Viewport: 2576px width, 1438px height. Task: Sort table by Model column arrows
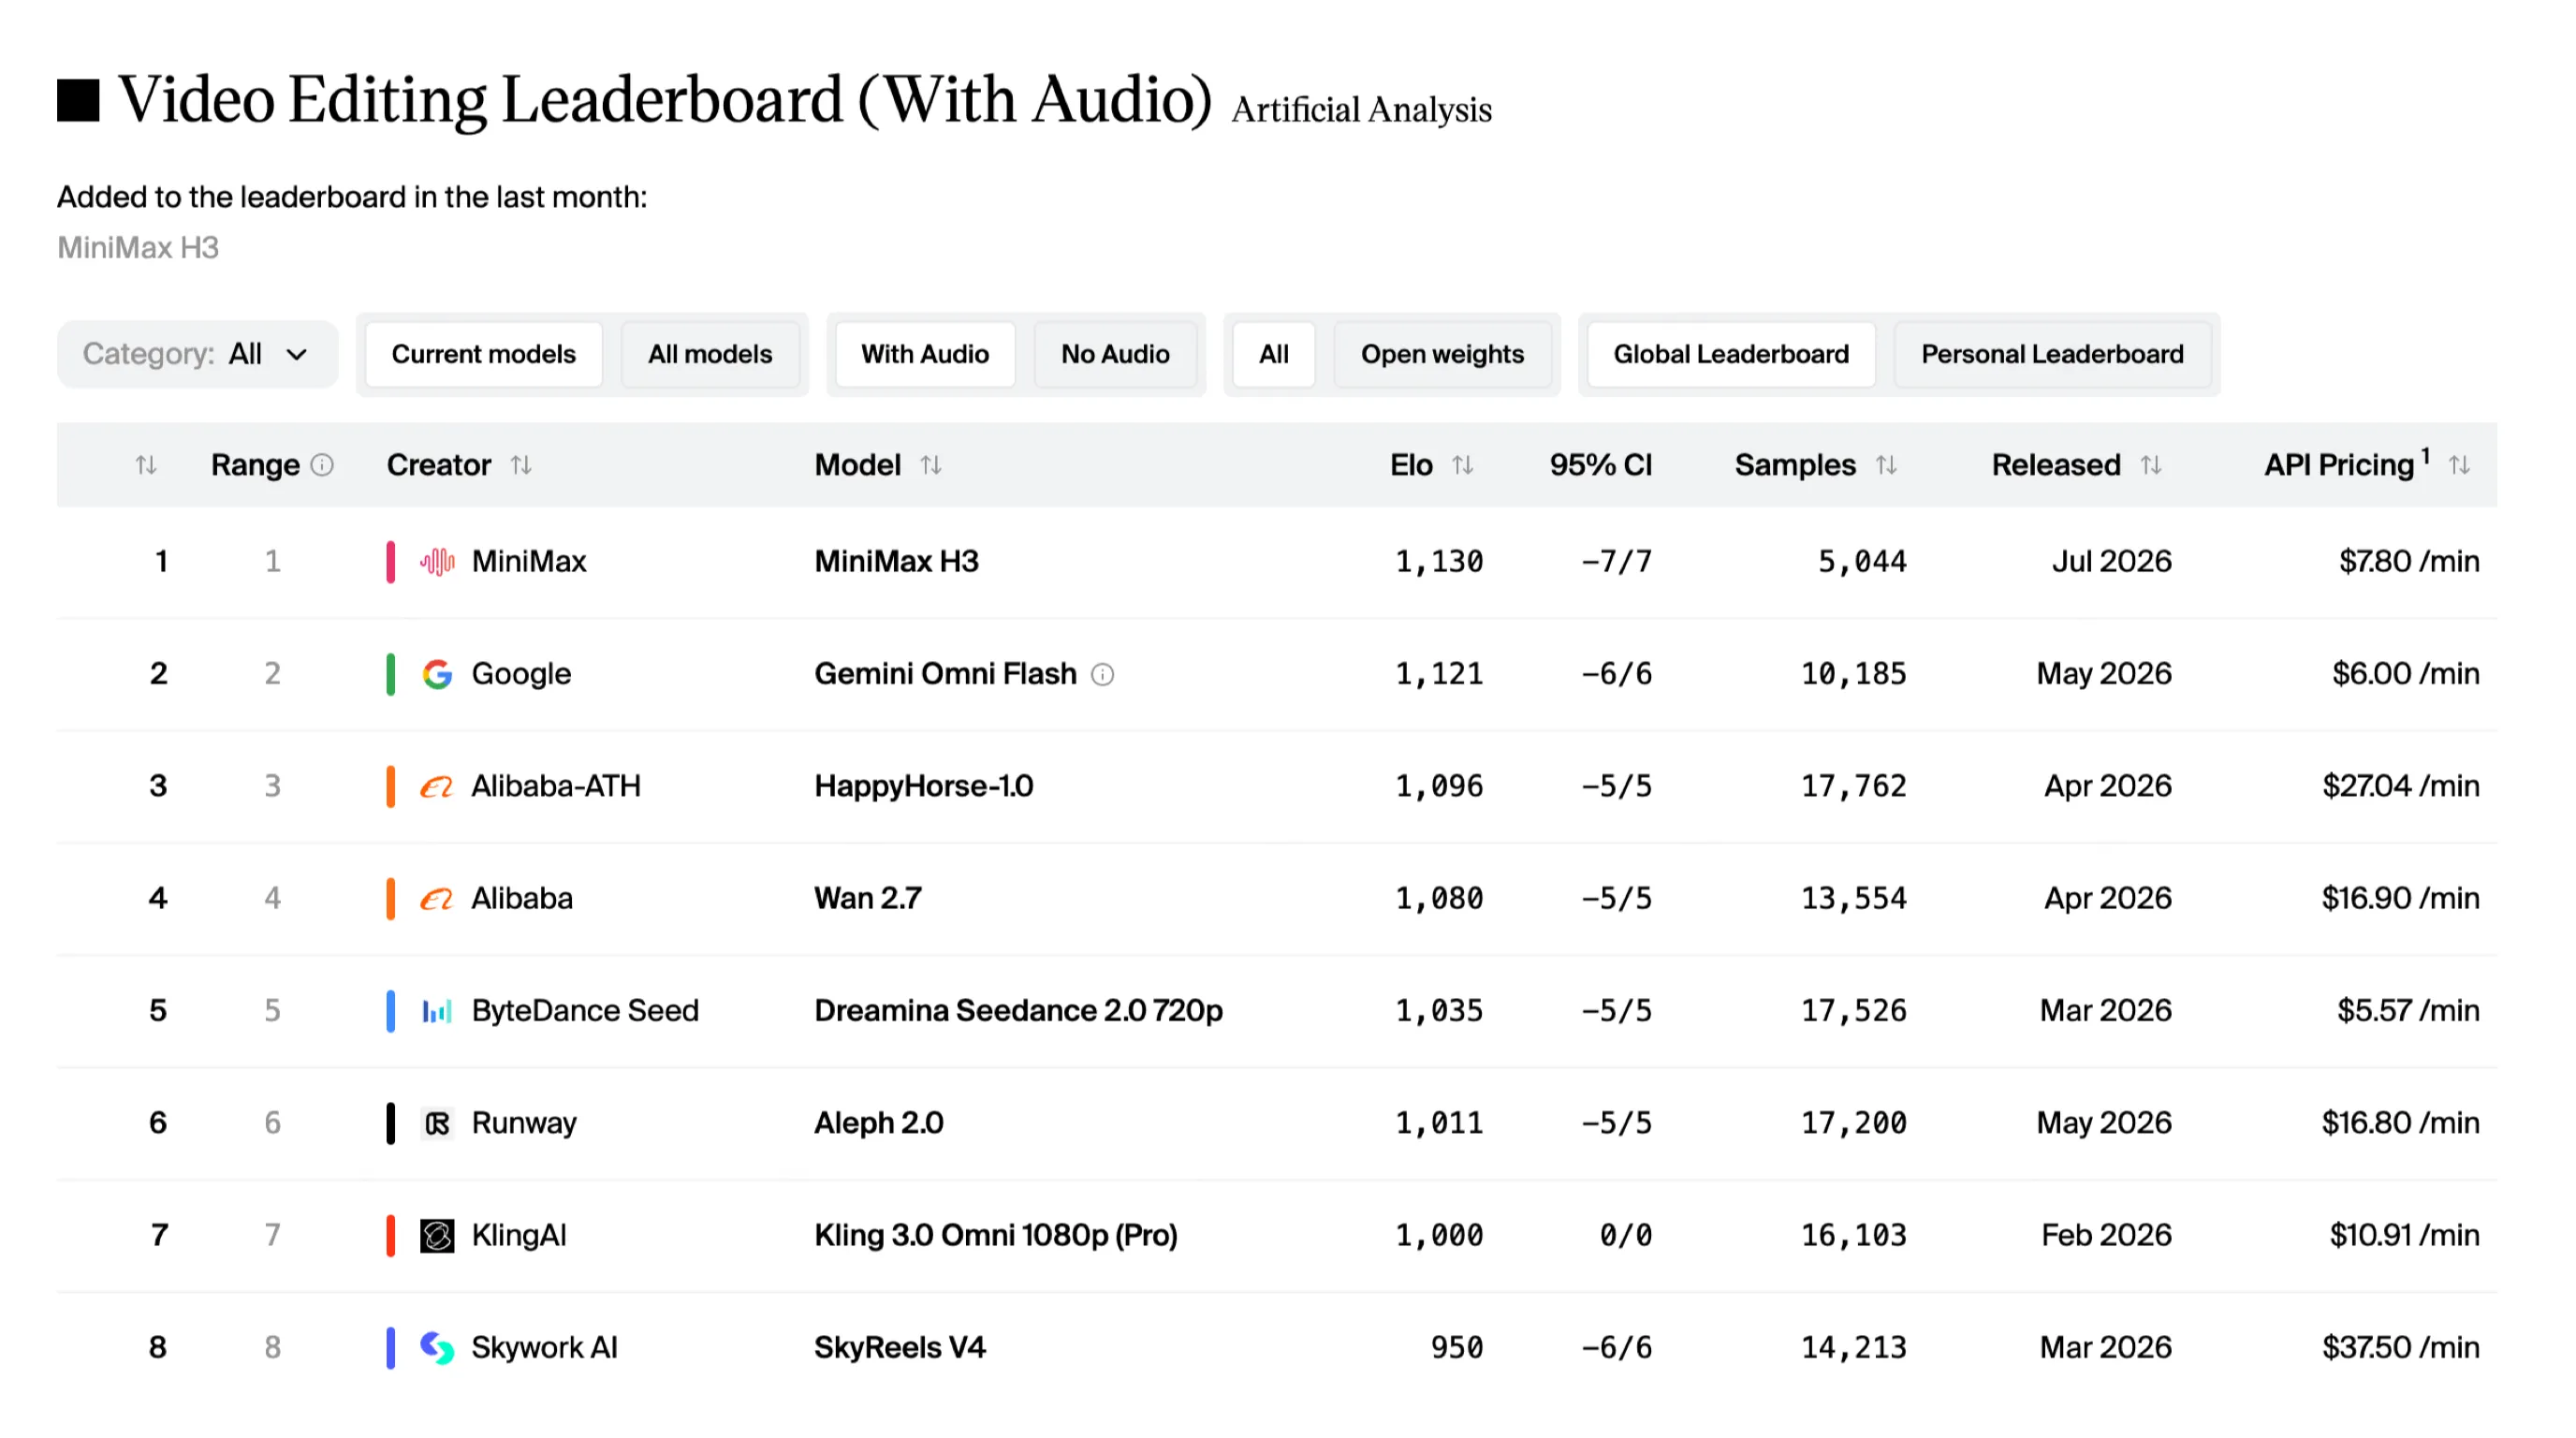point(931,465)
